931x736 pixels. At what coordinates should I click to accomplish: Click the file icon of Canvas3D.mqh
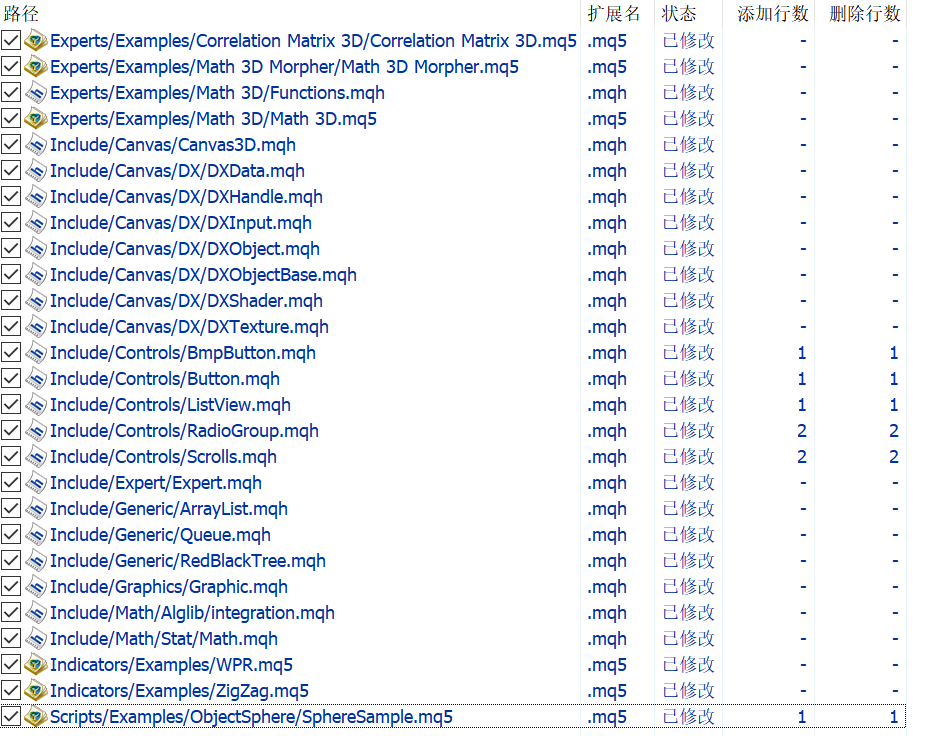[36, 145]
